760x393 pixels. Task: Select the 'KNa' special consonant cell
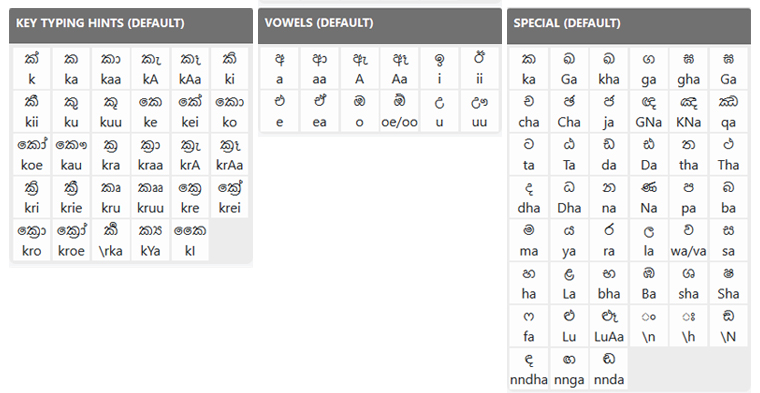pyautogui.click(x=689, y=111)
